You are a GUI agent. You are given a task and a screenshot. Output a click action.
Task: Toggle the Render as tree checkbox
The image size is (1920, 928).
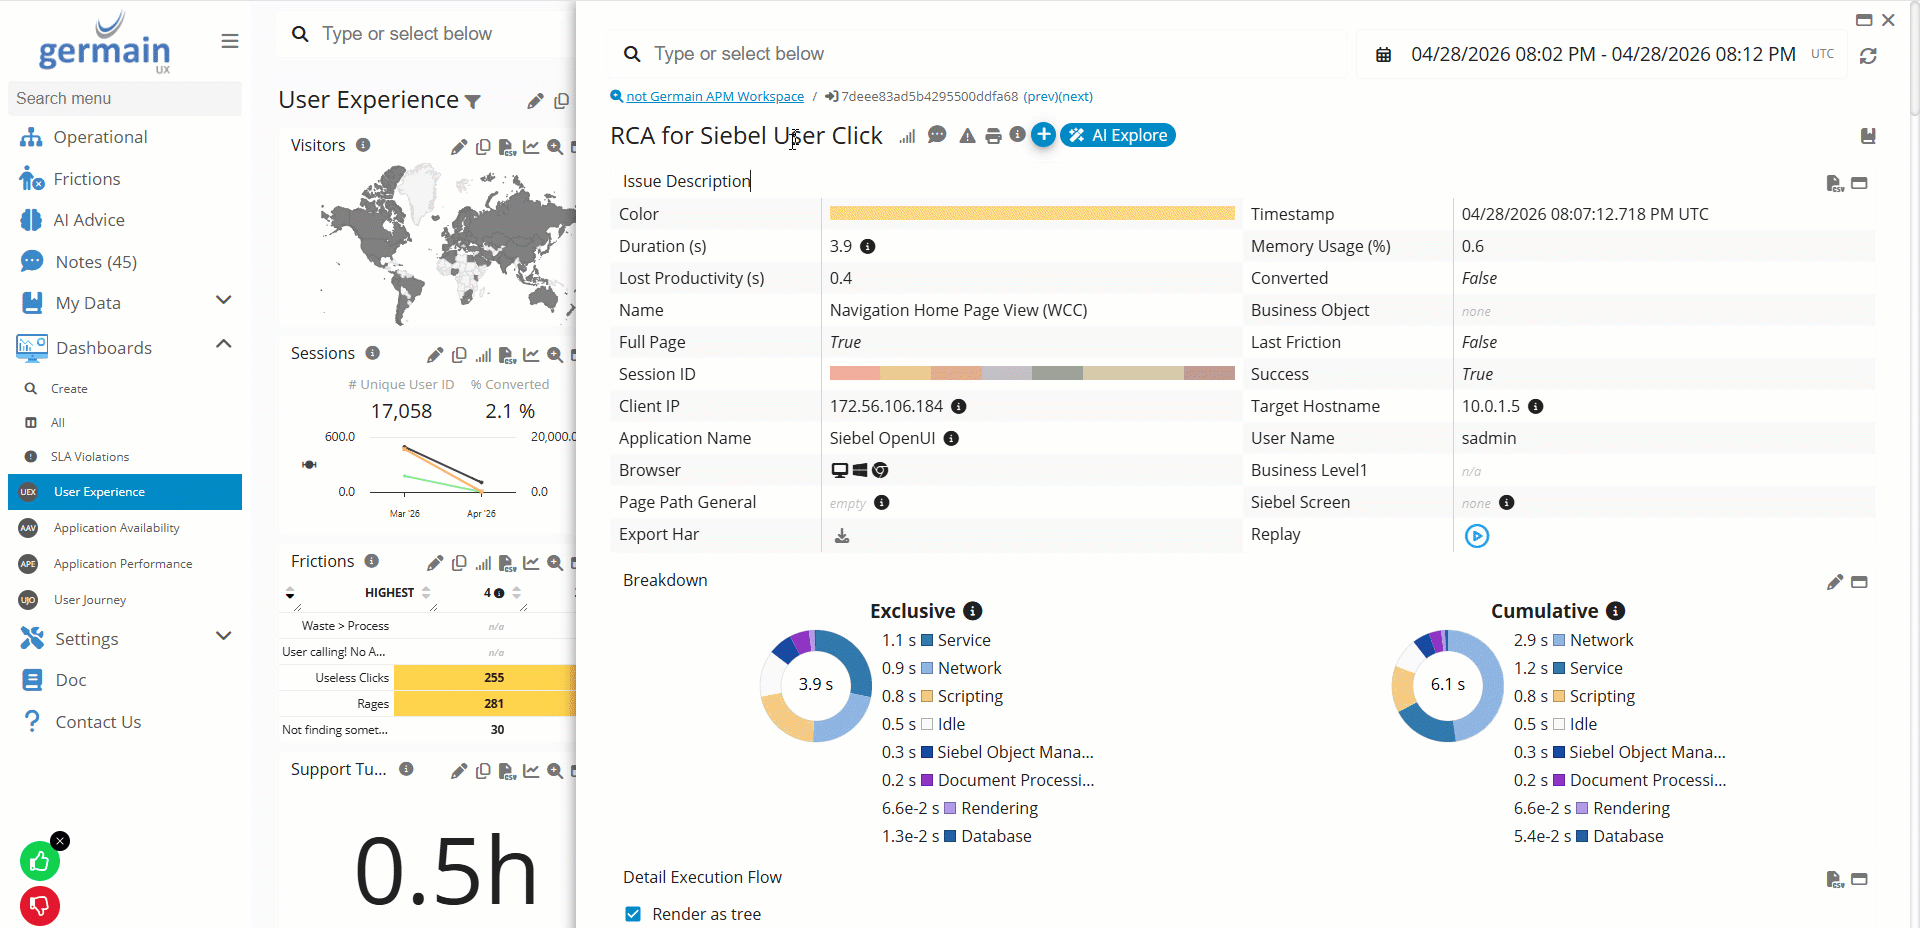pyautogui.click(x=633, y=914)
